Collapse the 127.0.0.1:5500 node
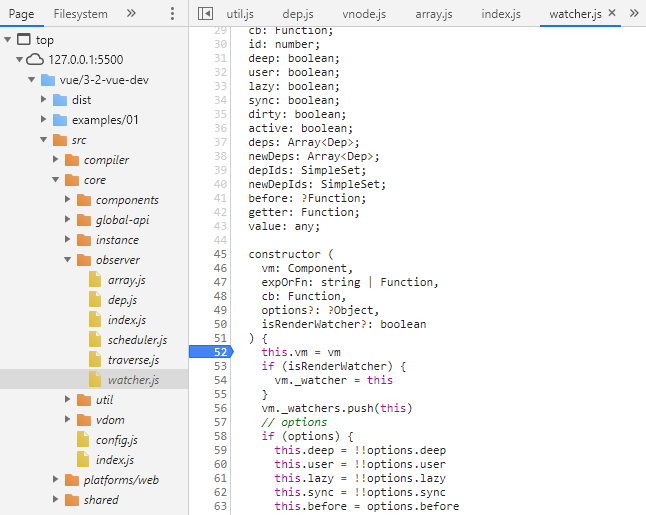Image resolution: width=646 pixels, height=515 pixels. coord(19,59)
